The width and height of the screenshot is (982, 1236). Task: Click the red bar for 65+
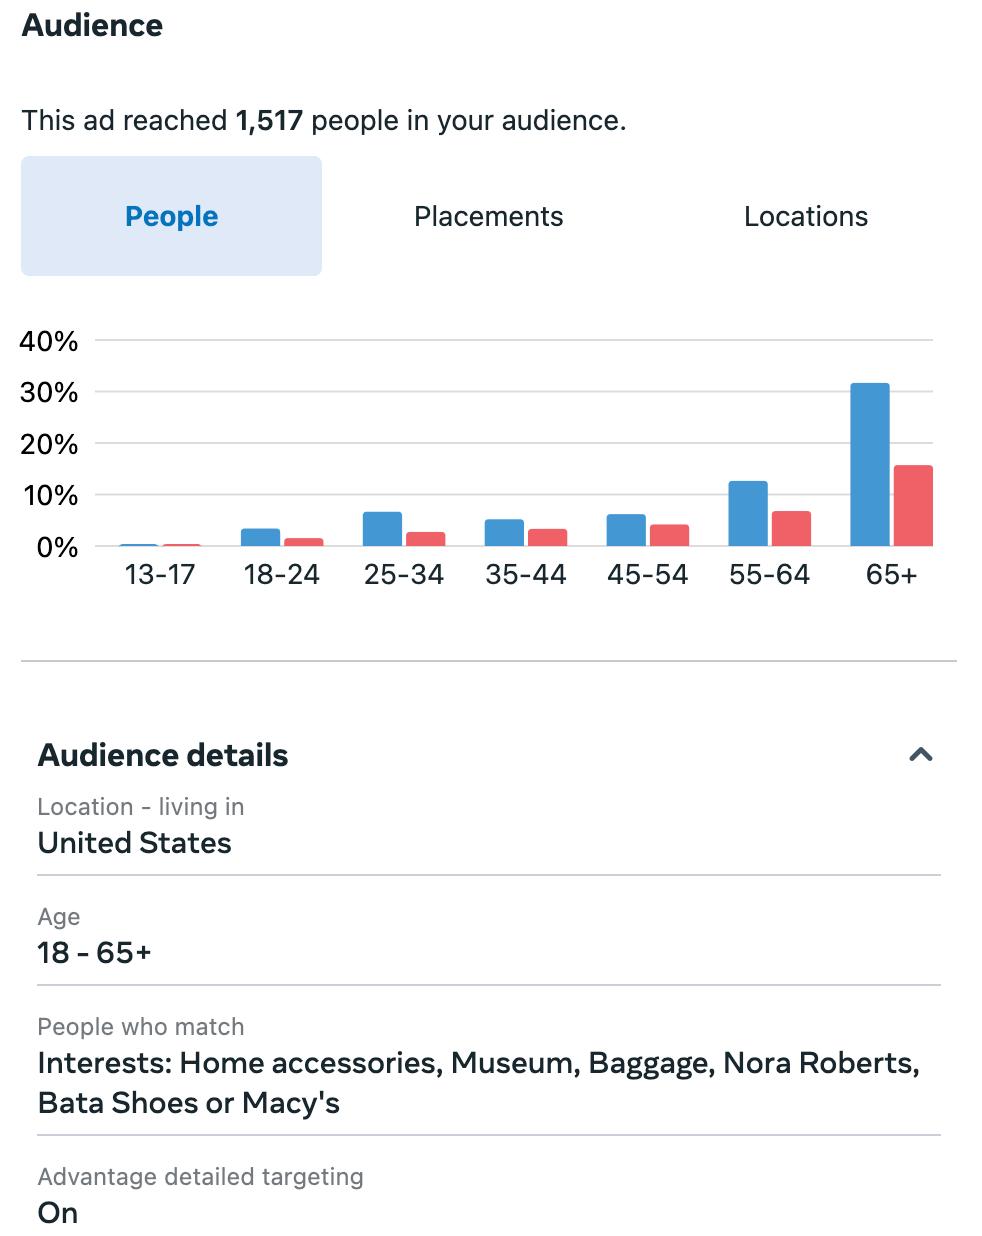tap(913, 506)
